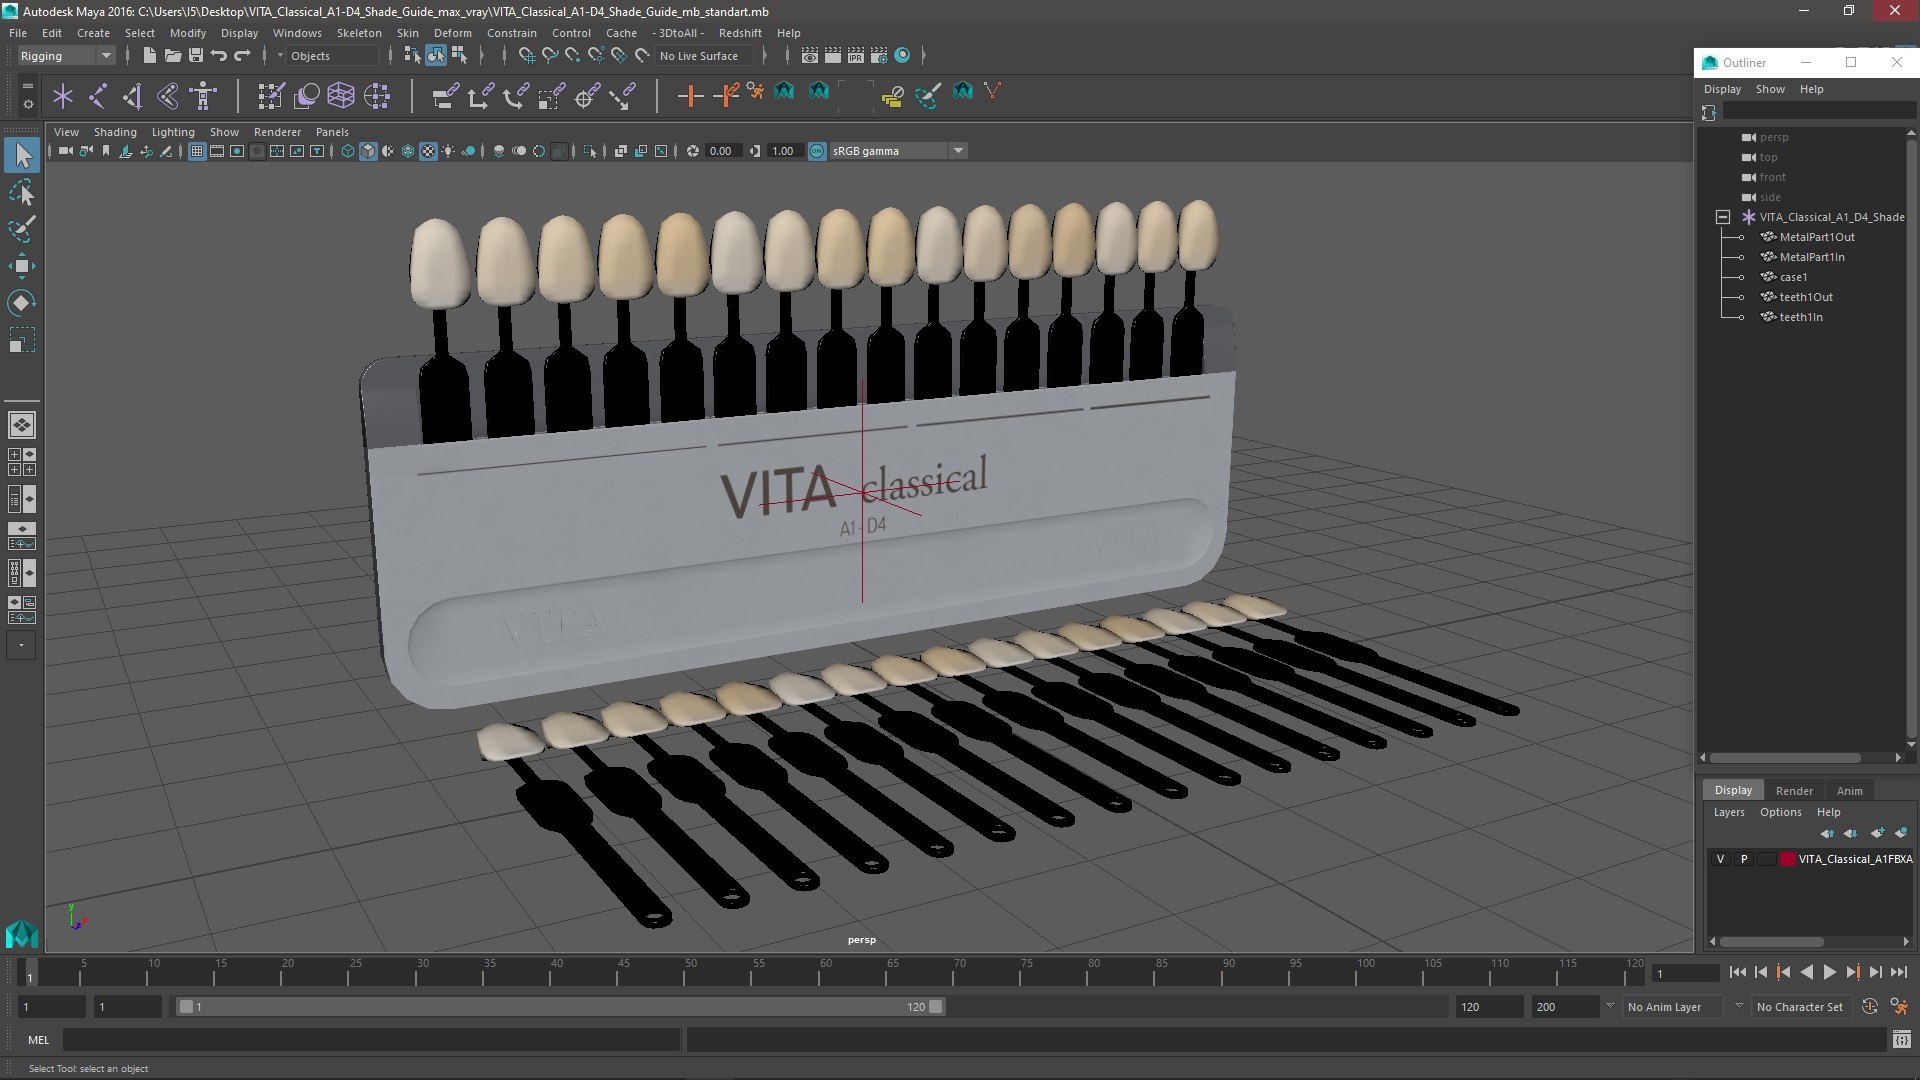
Task: Activate the Rotate tool
Action: (x=22, y=303)
